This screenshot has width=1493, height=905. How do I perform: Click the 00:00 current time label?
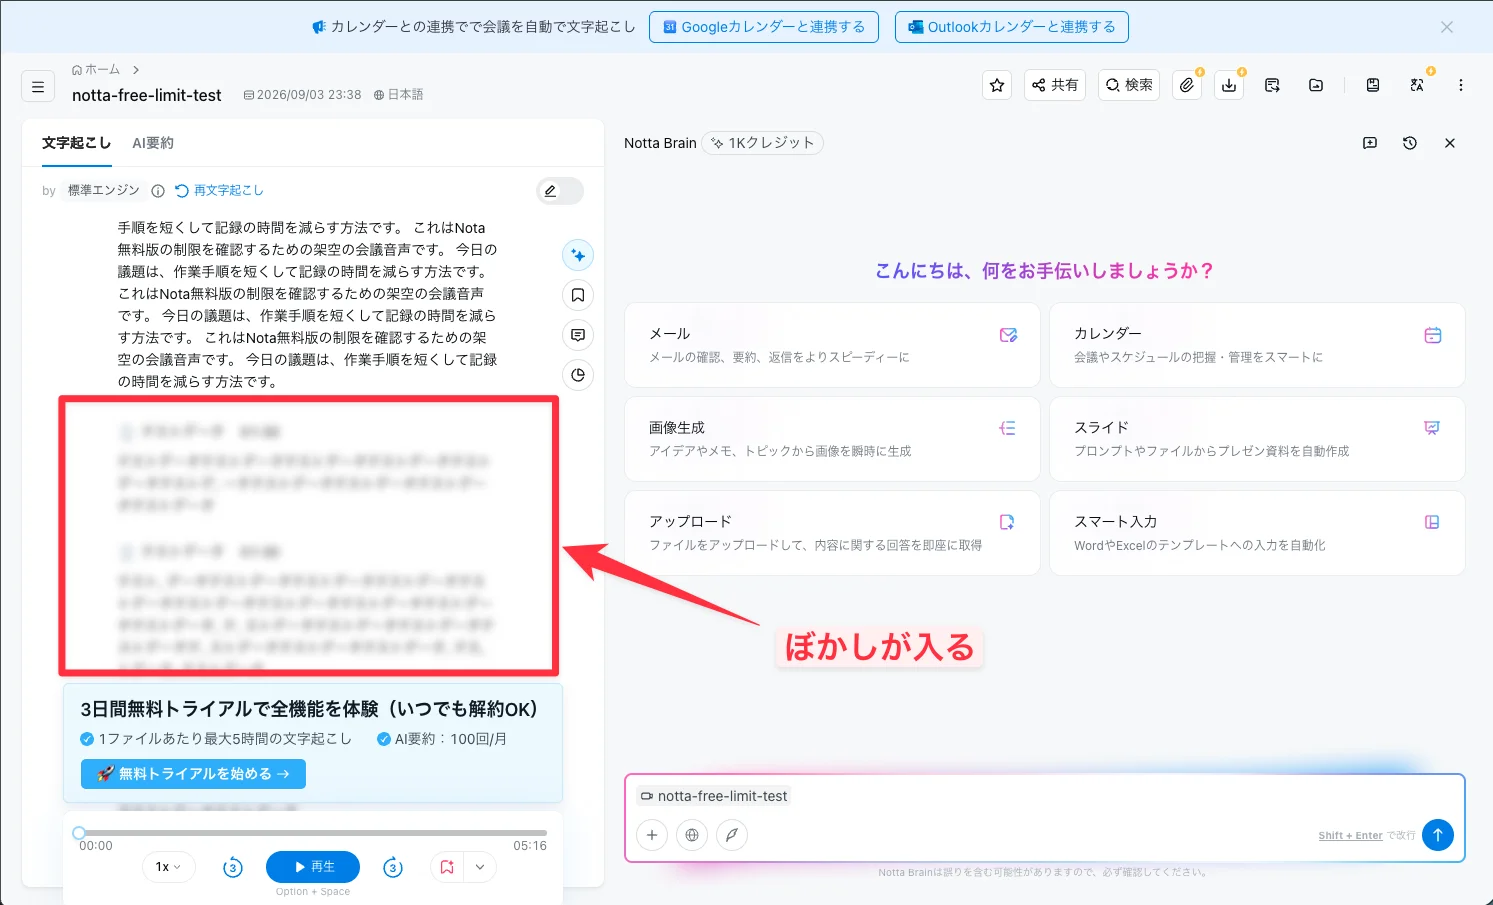click(96, 846)
